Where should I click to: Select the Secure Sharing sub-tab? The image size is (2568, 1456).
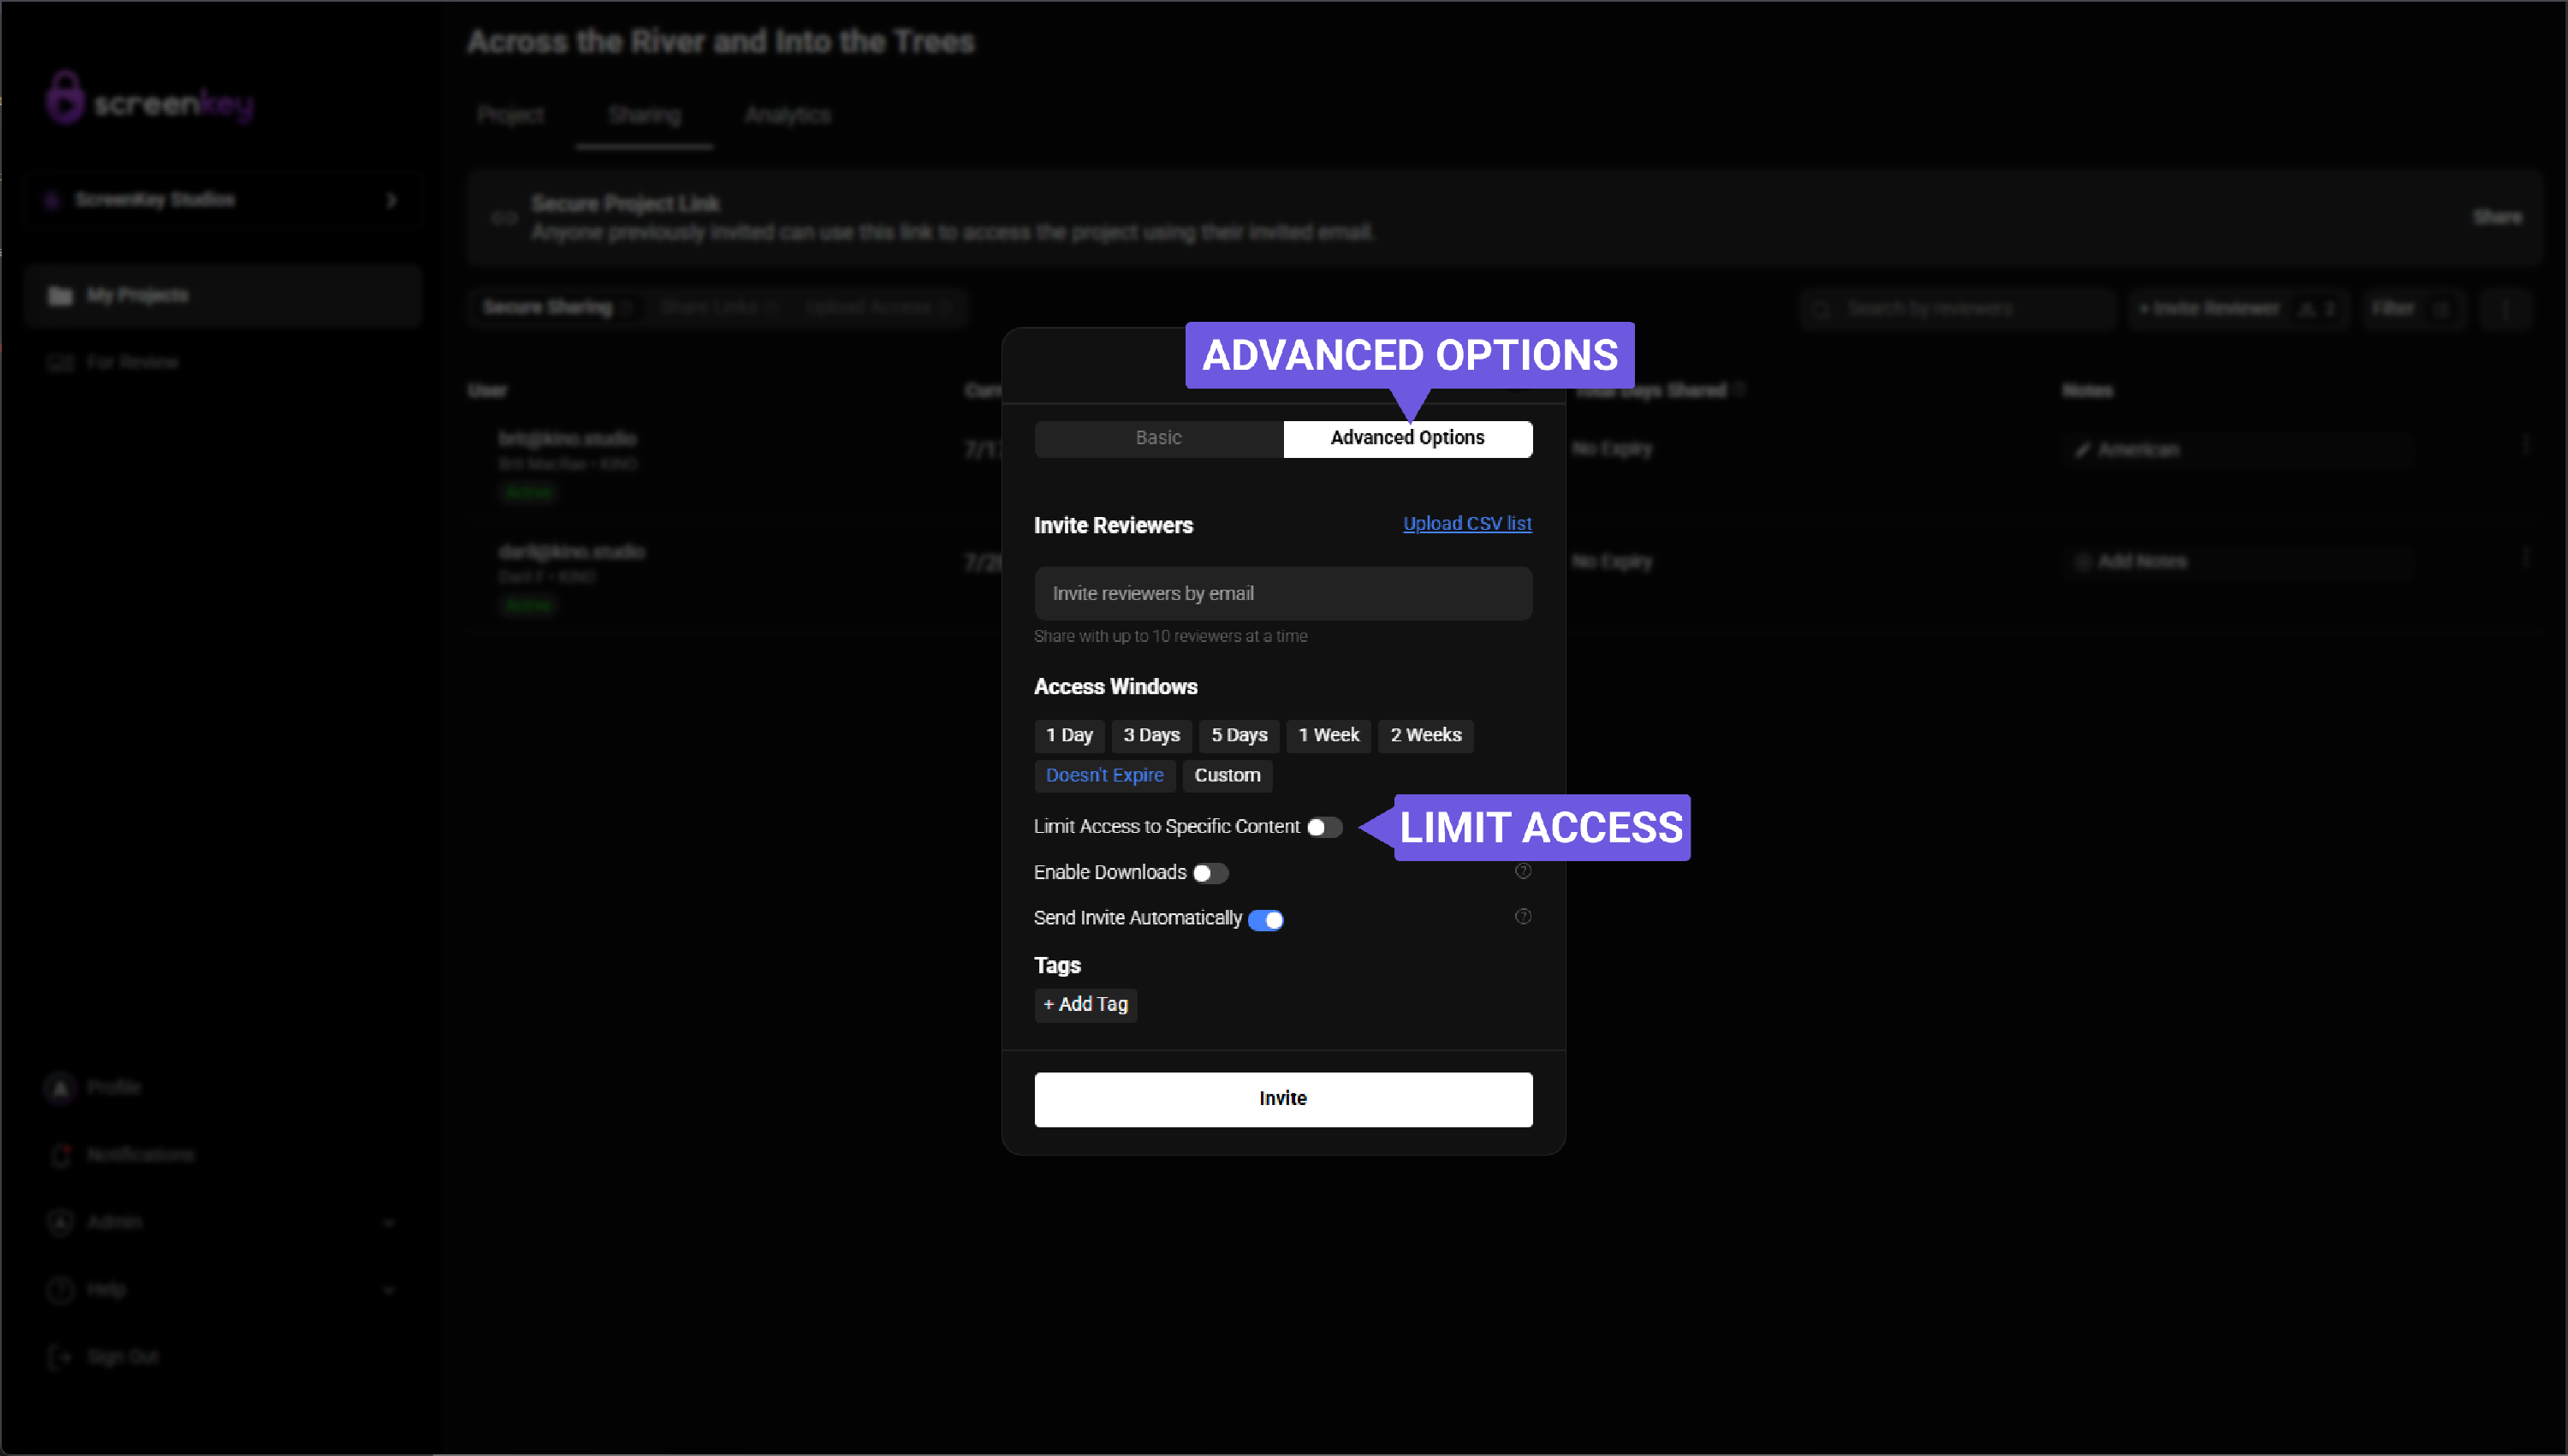click(x=556, y=308)
